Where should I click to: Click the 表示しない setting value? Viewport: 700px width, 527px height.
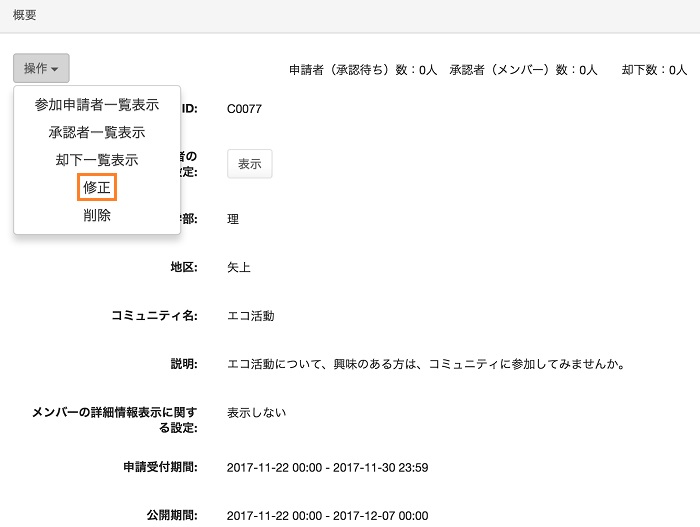(256, 412)
